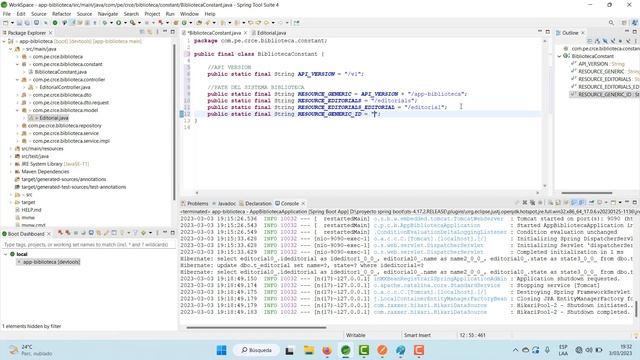This screenshot has height=360, width=640.
Task: Close the Console view tab
Action: [x=303, y=203]
